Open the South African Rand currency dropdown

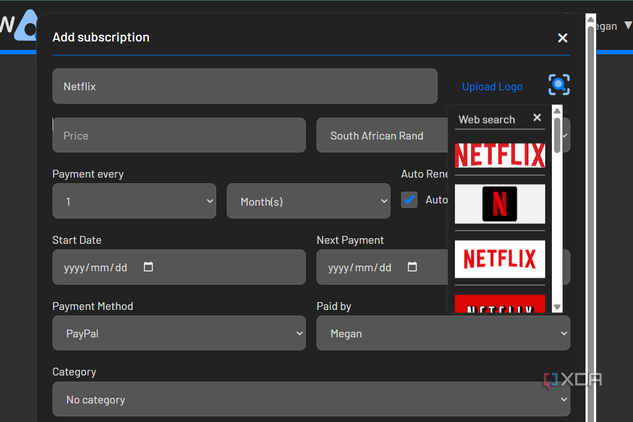click(x=443, y=135)
